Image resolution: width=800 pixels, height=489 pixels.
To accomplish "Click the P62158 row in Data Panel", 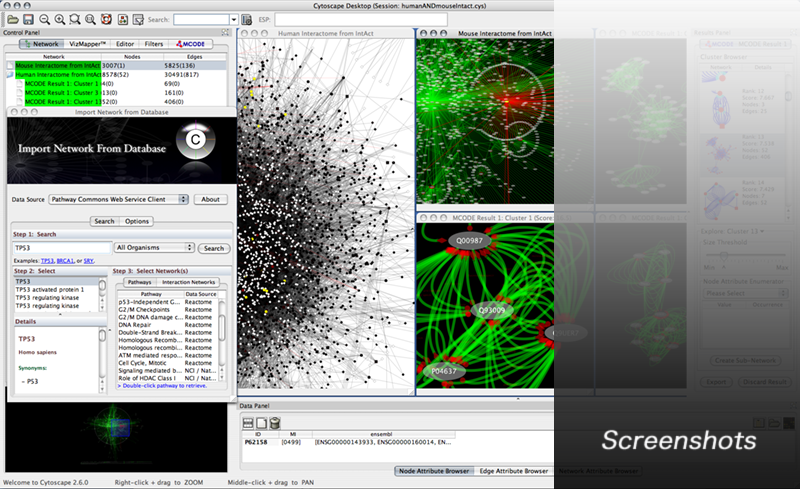I will tap(348, 442).
